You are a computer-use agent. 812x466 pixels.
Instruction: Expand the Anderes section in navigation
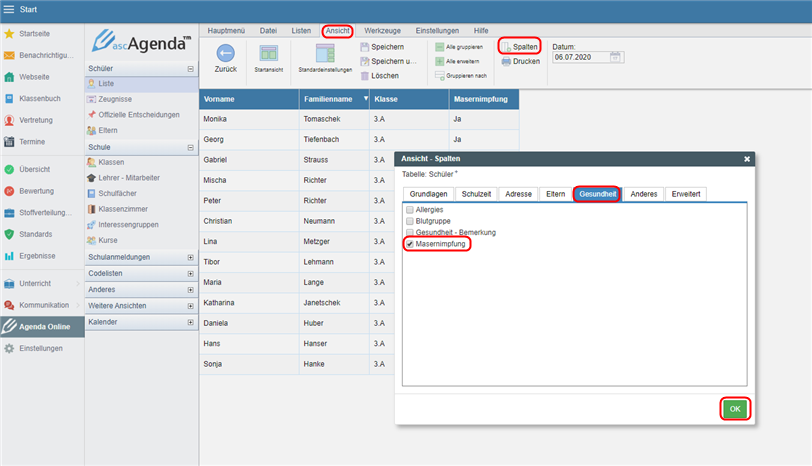pos(191,290)
